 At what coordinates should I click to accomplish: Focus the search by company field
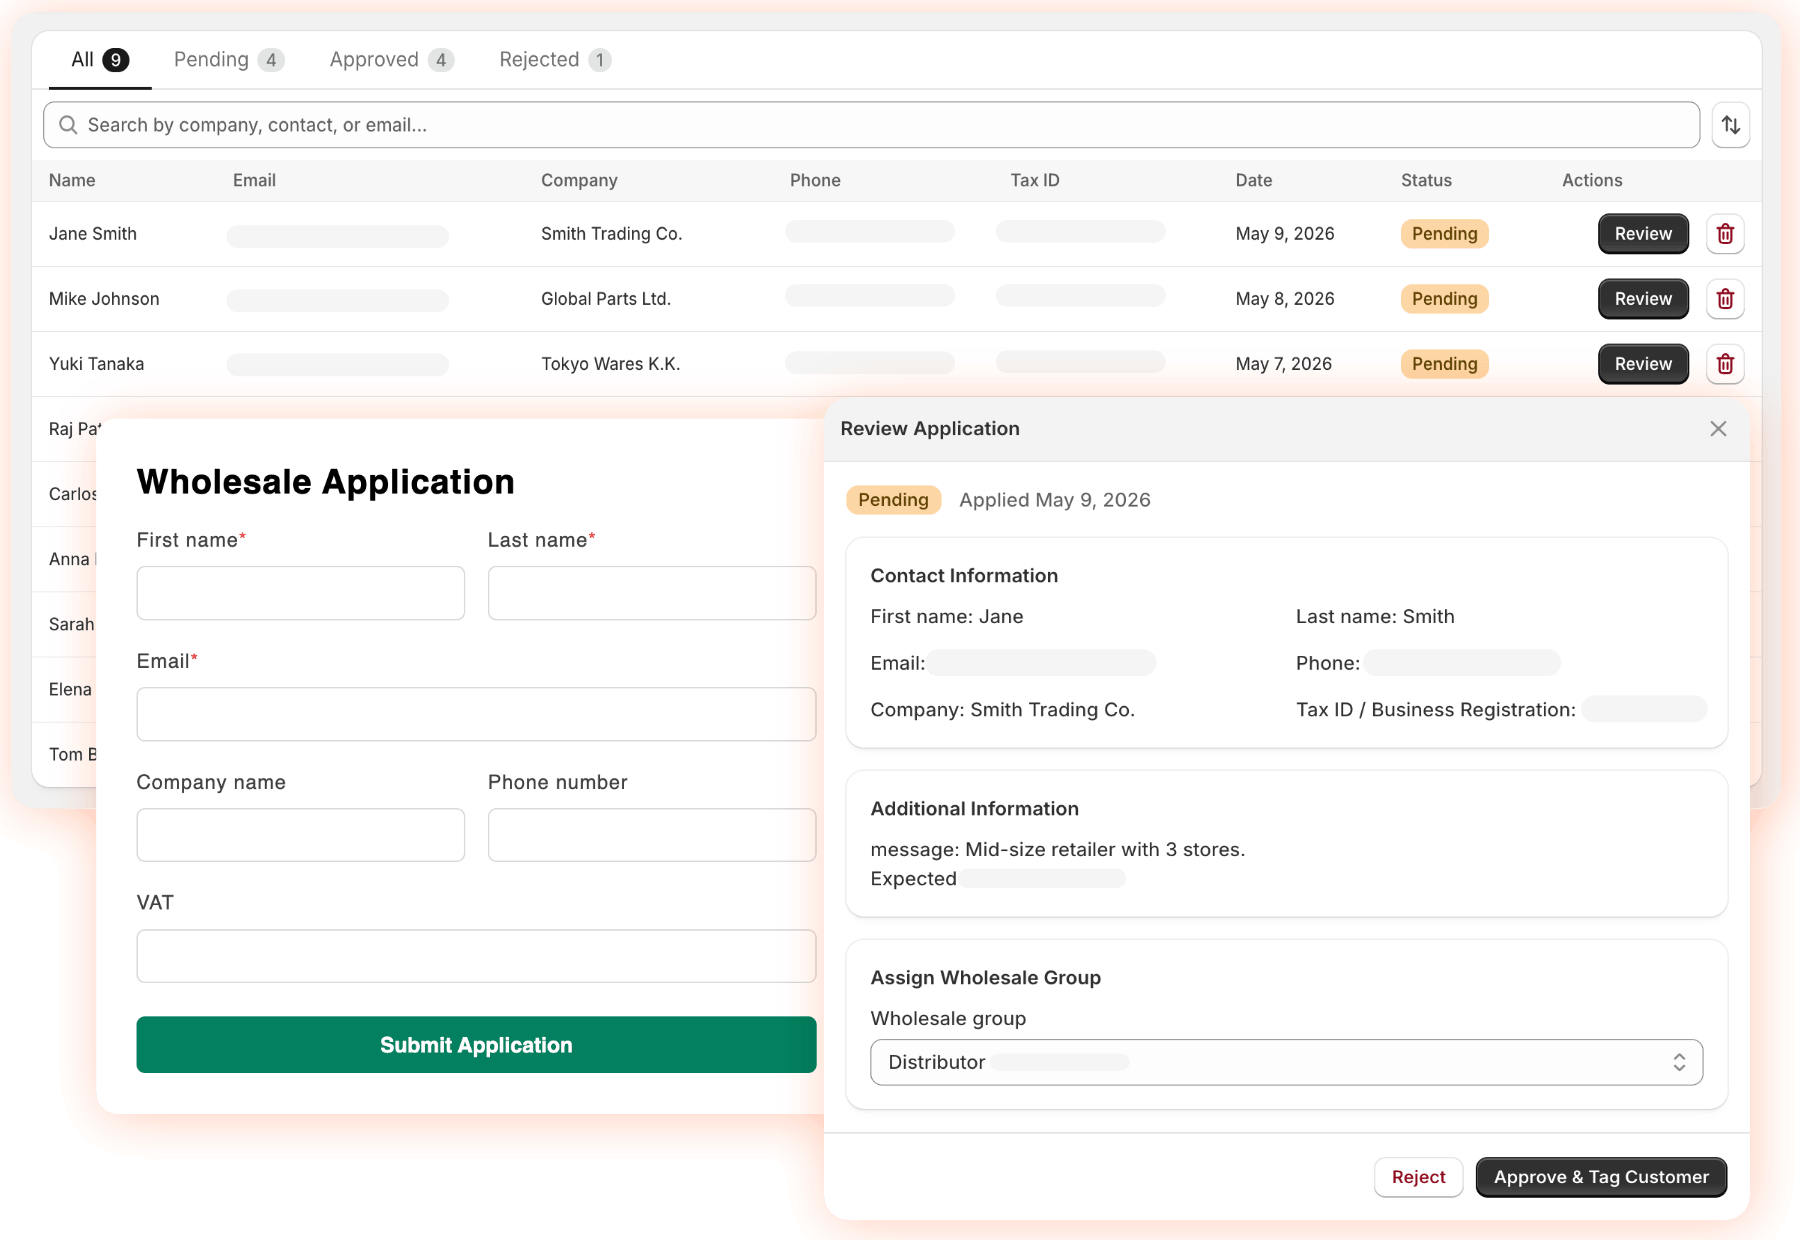click(x=871, y=125)
